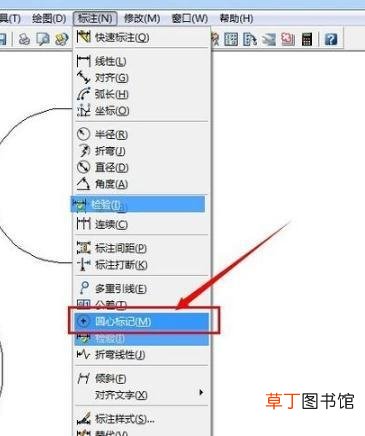365x436 pixels.
Task: Choose 标注打断(K) dimension break
Action: coord(142,265)
